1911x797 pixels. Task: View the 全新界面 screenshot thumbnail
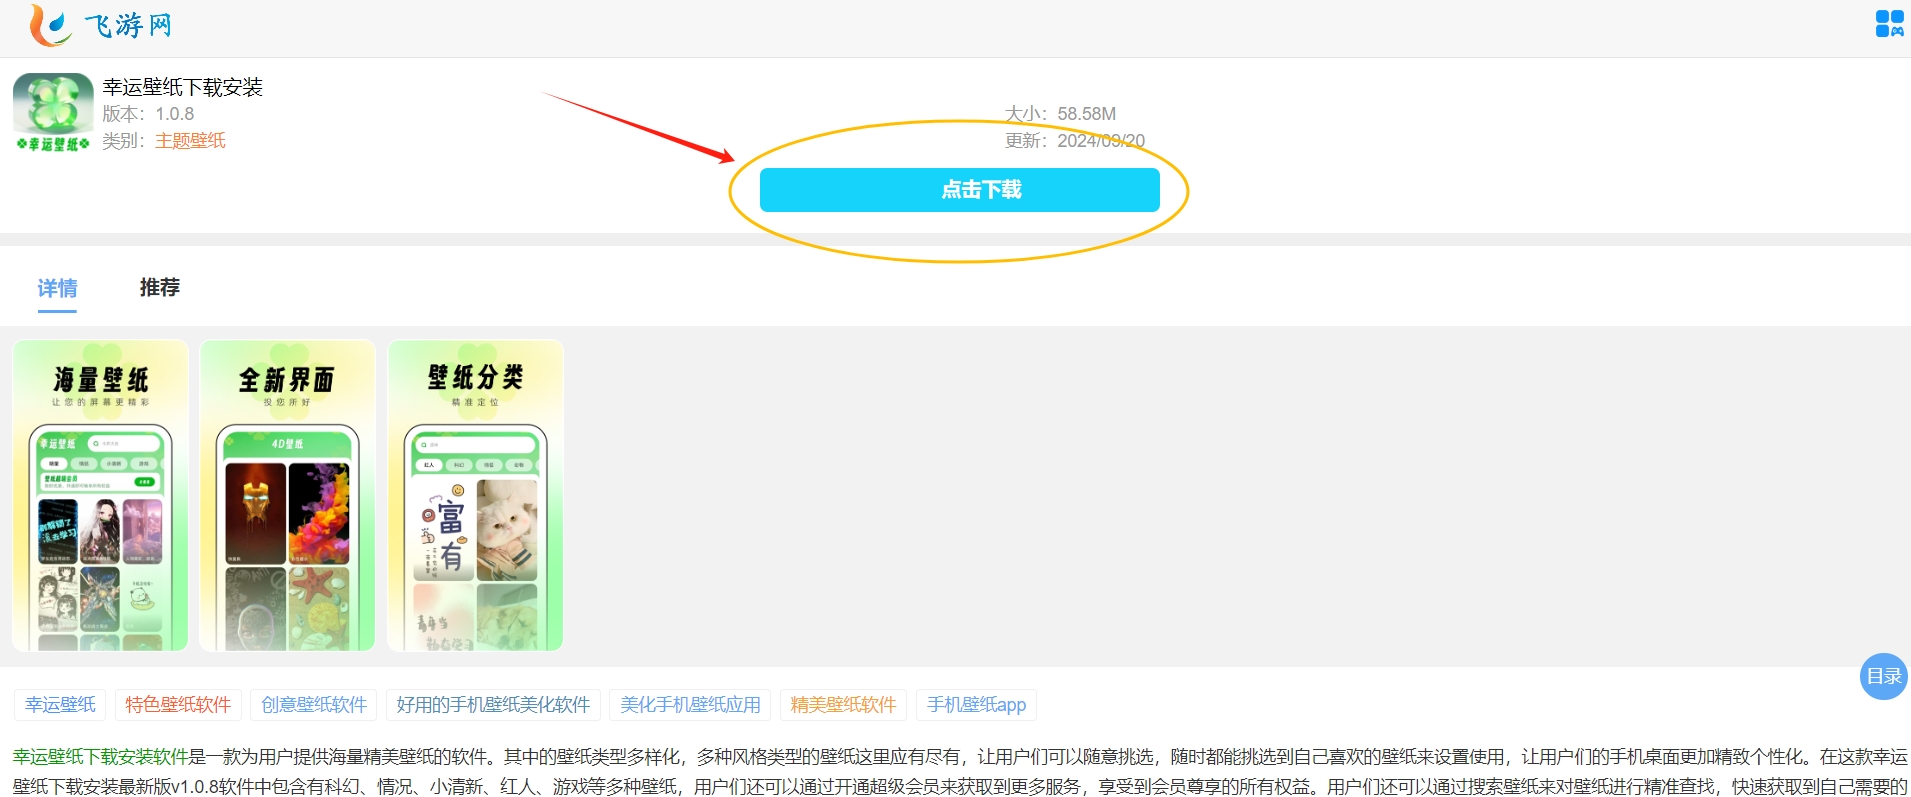[288, 495]
